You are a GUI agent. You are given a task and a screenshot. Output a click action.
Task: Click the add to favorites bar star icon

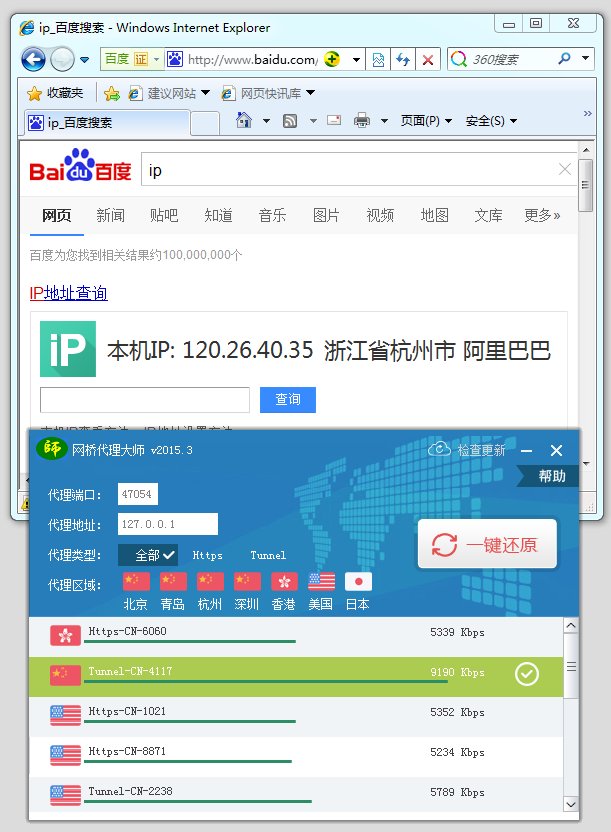(x=112, y=94)
